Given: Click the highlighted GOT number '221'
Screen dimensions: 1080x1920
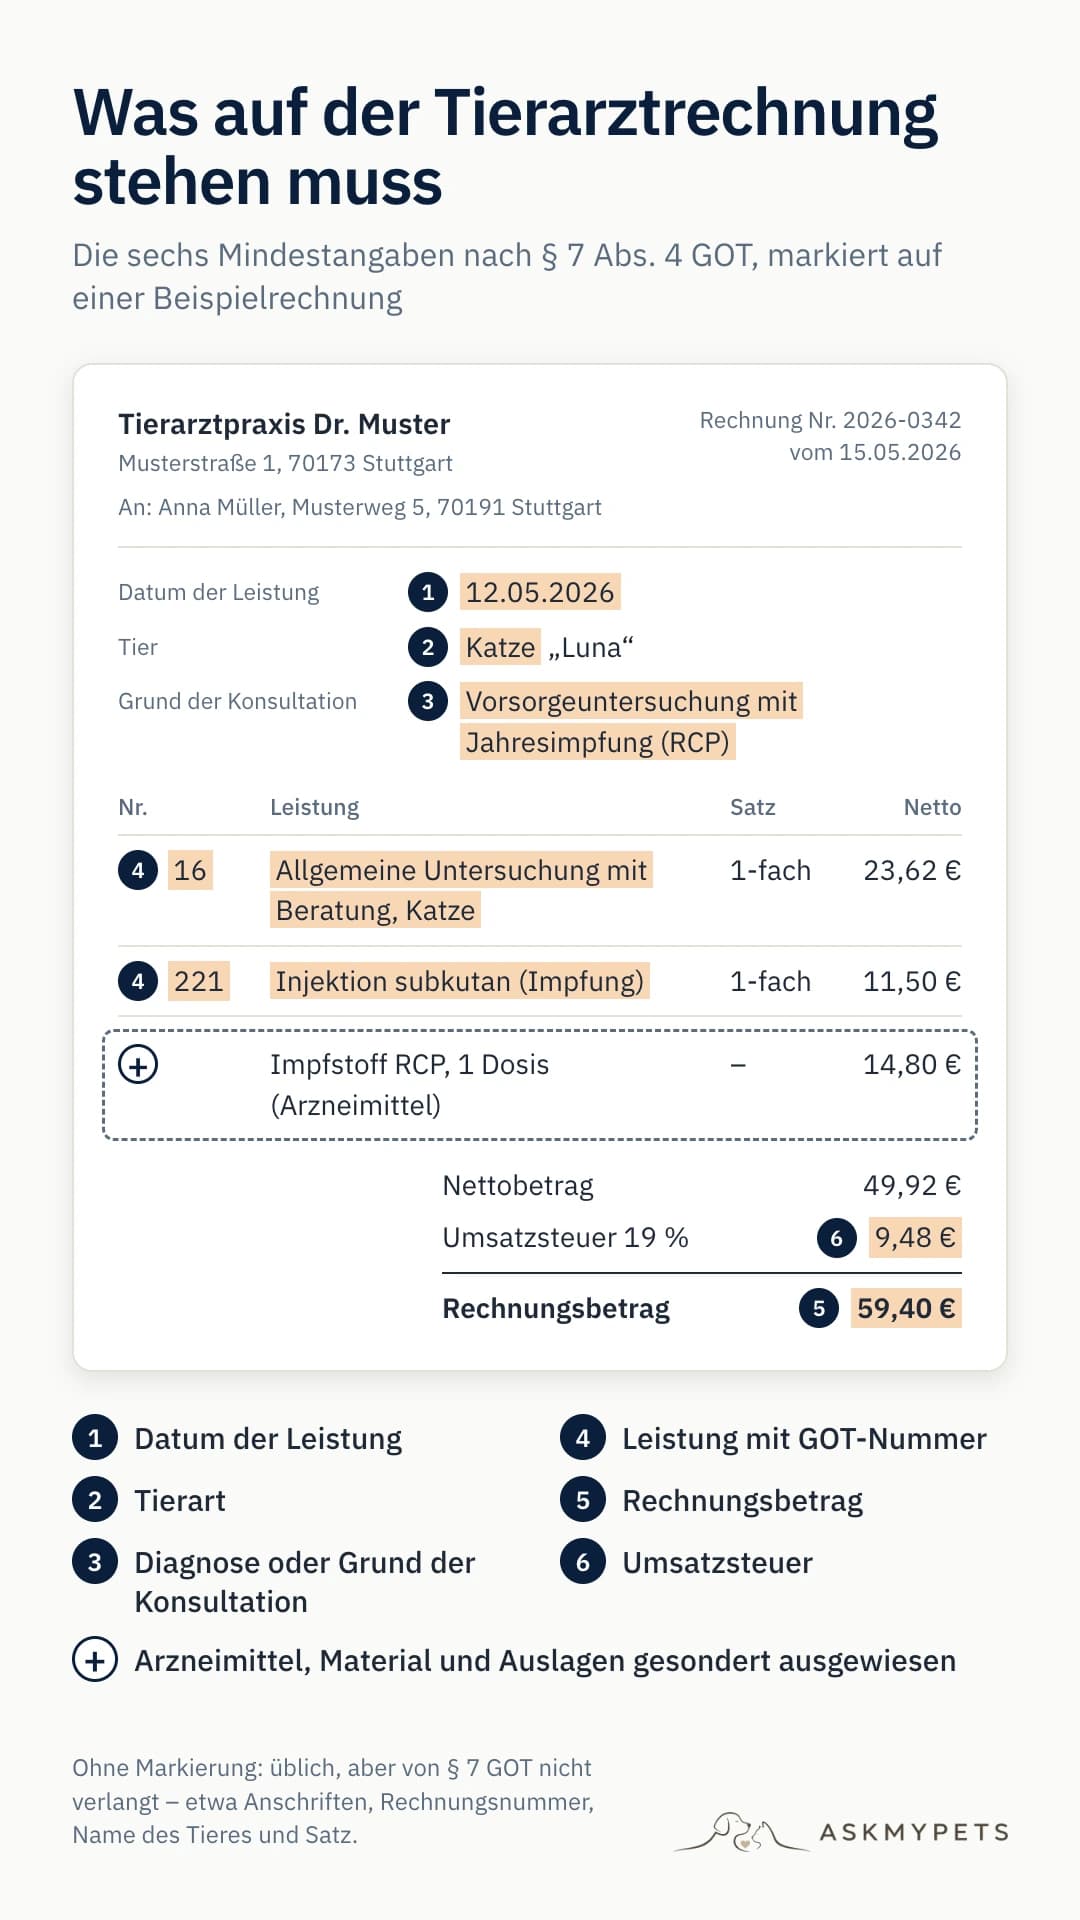Looking at the screenshot, I should pos(198,981).
